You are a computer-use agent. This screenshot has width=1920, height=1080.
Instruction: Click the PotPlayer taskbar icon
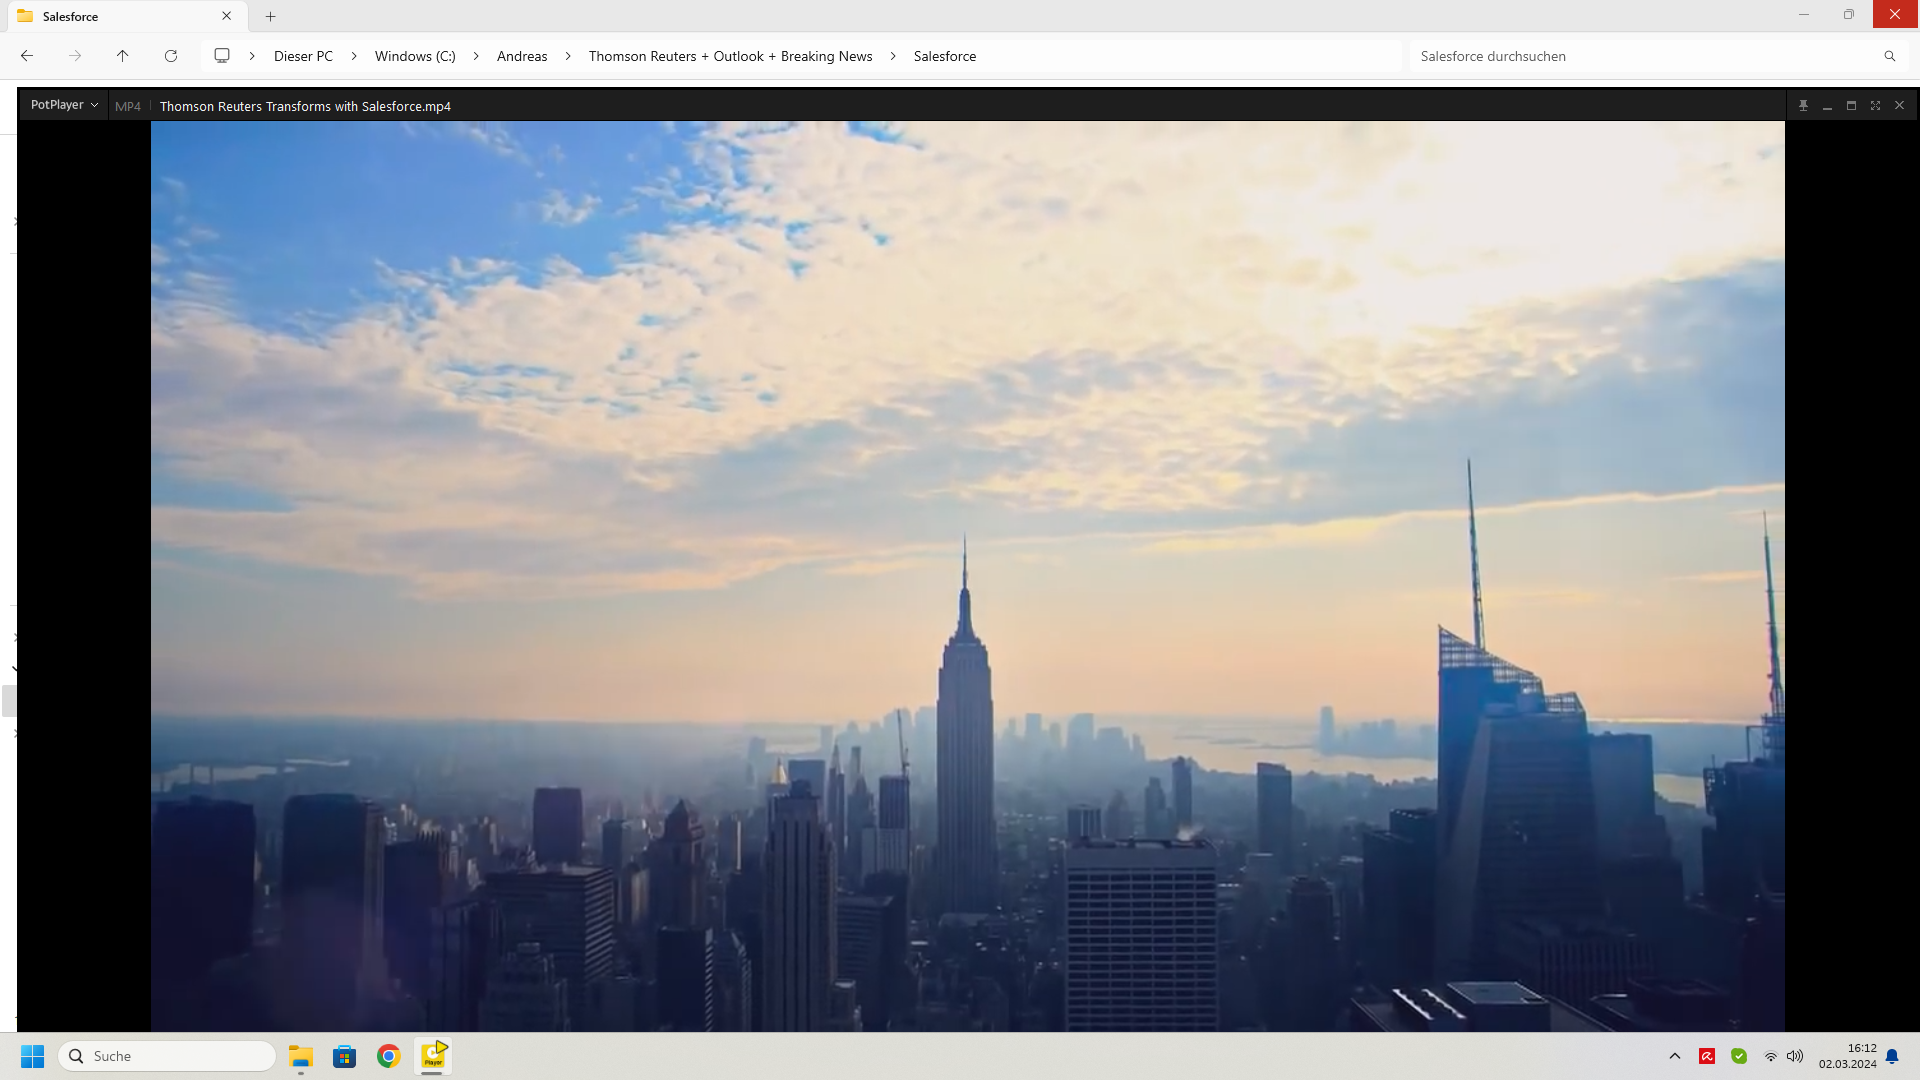pyautogui.click(x=433, y=1056)
